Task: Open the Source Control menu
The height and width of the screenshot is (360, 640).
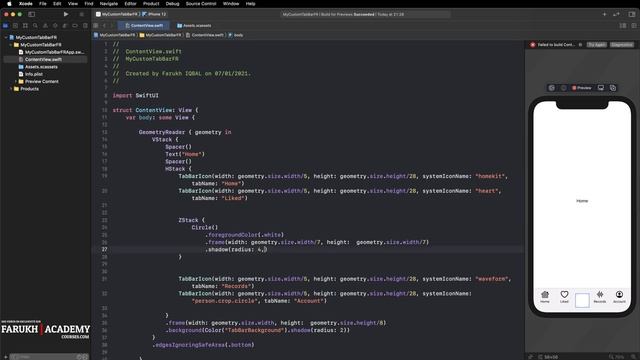Action: 201,4
